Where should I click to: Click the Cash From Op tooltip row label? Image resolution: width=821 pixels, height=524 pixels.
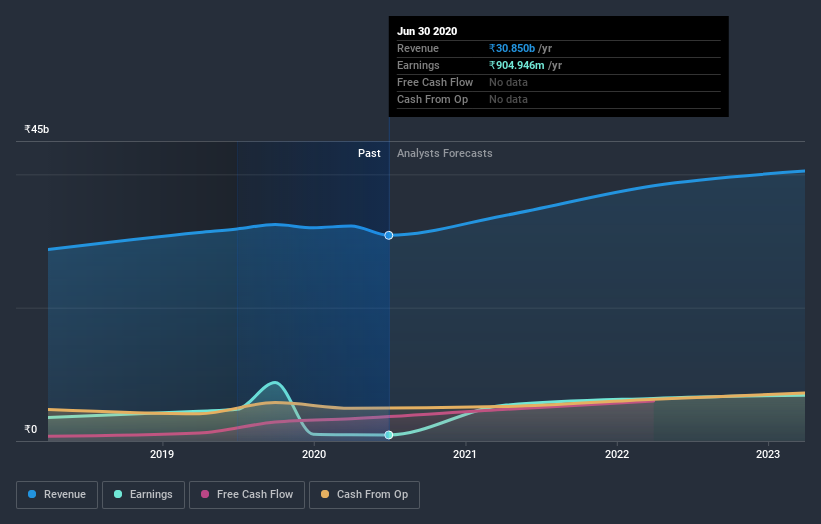(x=432, y=99)
